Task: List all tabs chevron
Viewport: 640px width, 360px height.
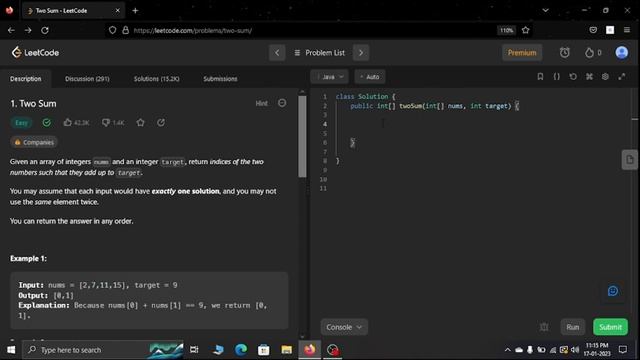Action: point(545,11)
